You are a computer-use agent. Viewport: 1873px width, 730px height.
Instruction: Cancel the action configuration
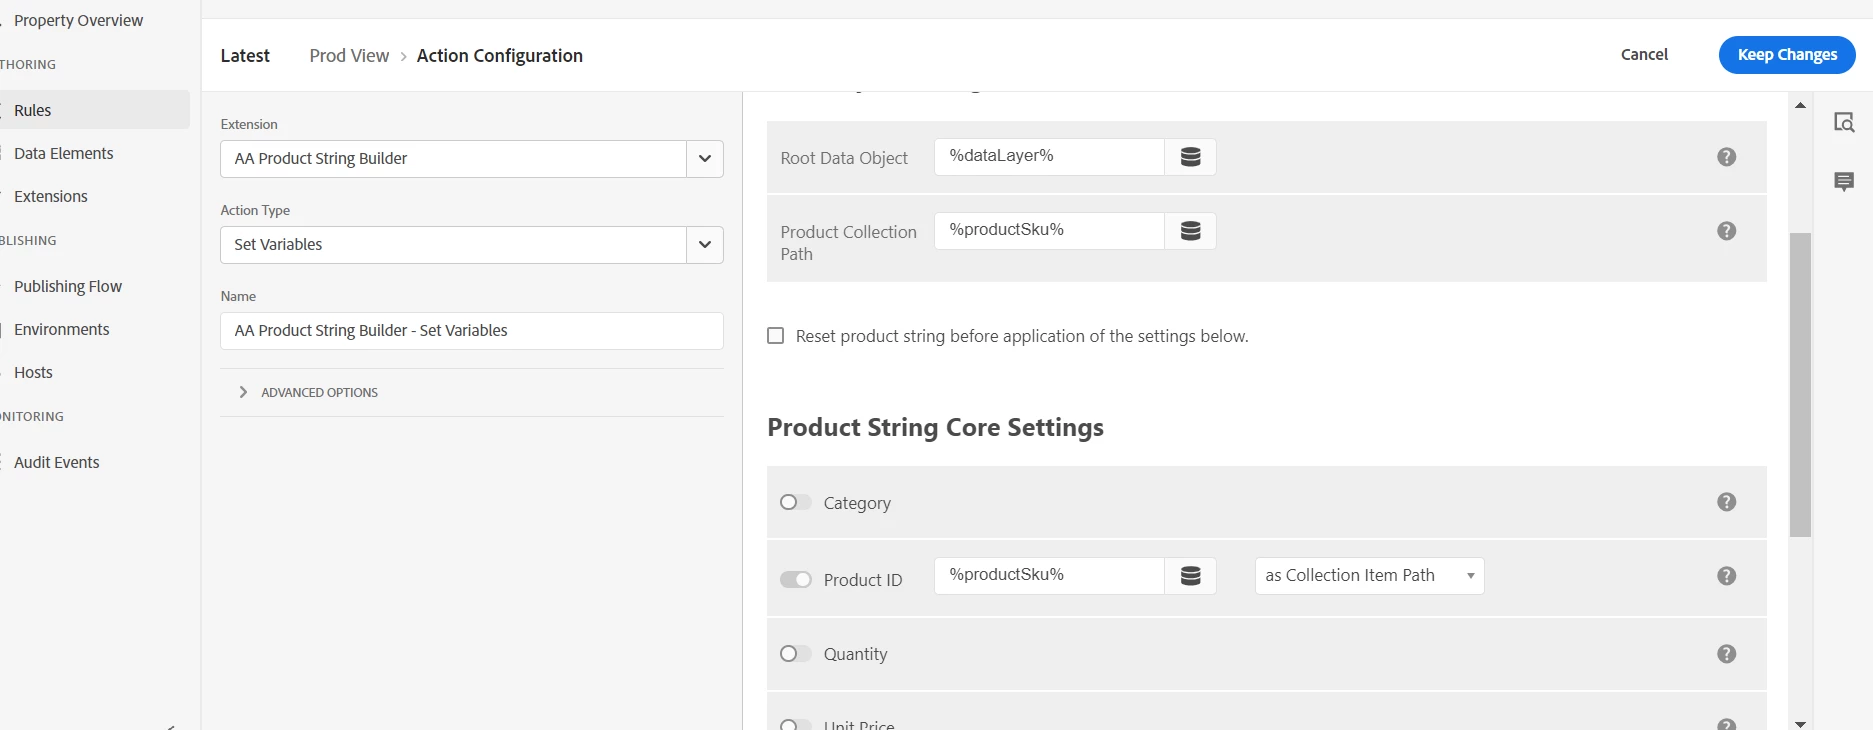coord(1644,55)
